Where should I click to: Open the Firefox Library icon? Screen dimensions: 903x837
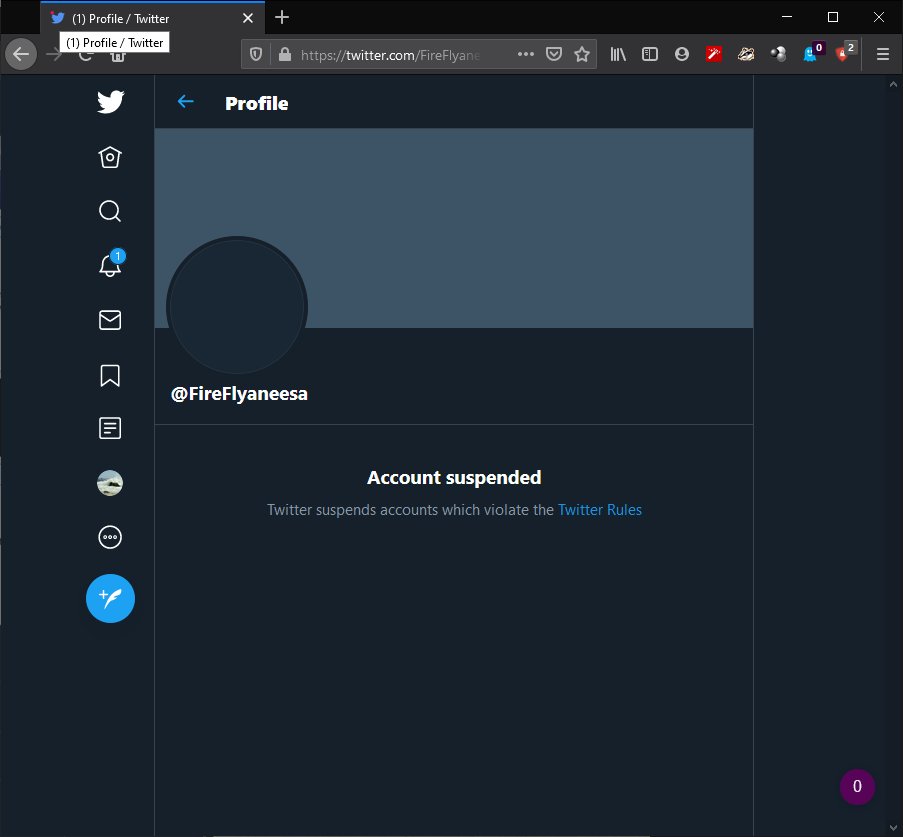(618, 54)
